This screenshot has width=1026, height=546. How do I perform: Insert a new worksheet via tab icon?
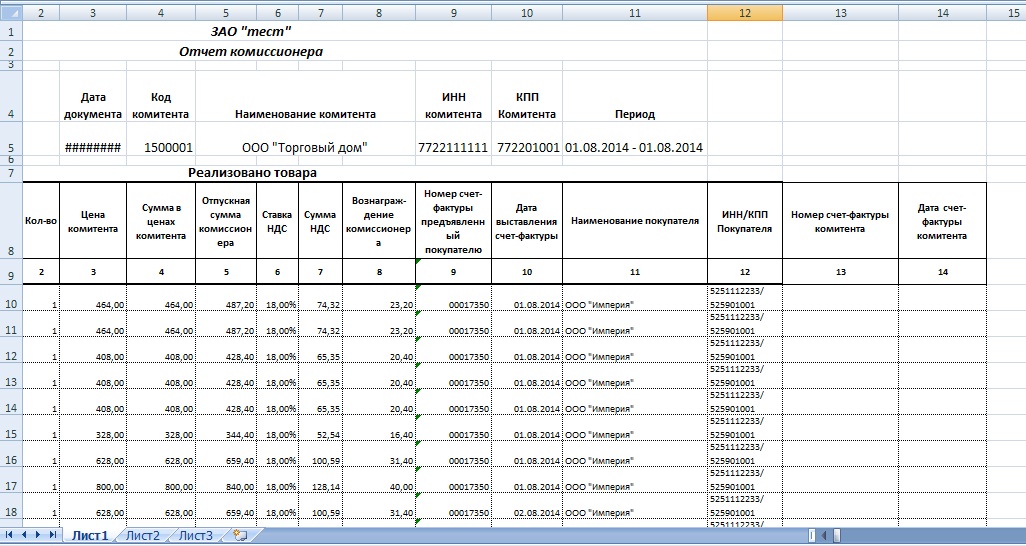(x=240, y=536)
